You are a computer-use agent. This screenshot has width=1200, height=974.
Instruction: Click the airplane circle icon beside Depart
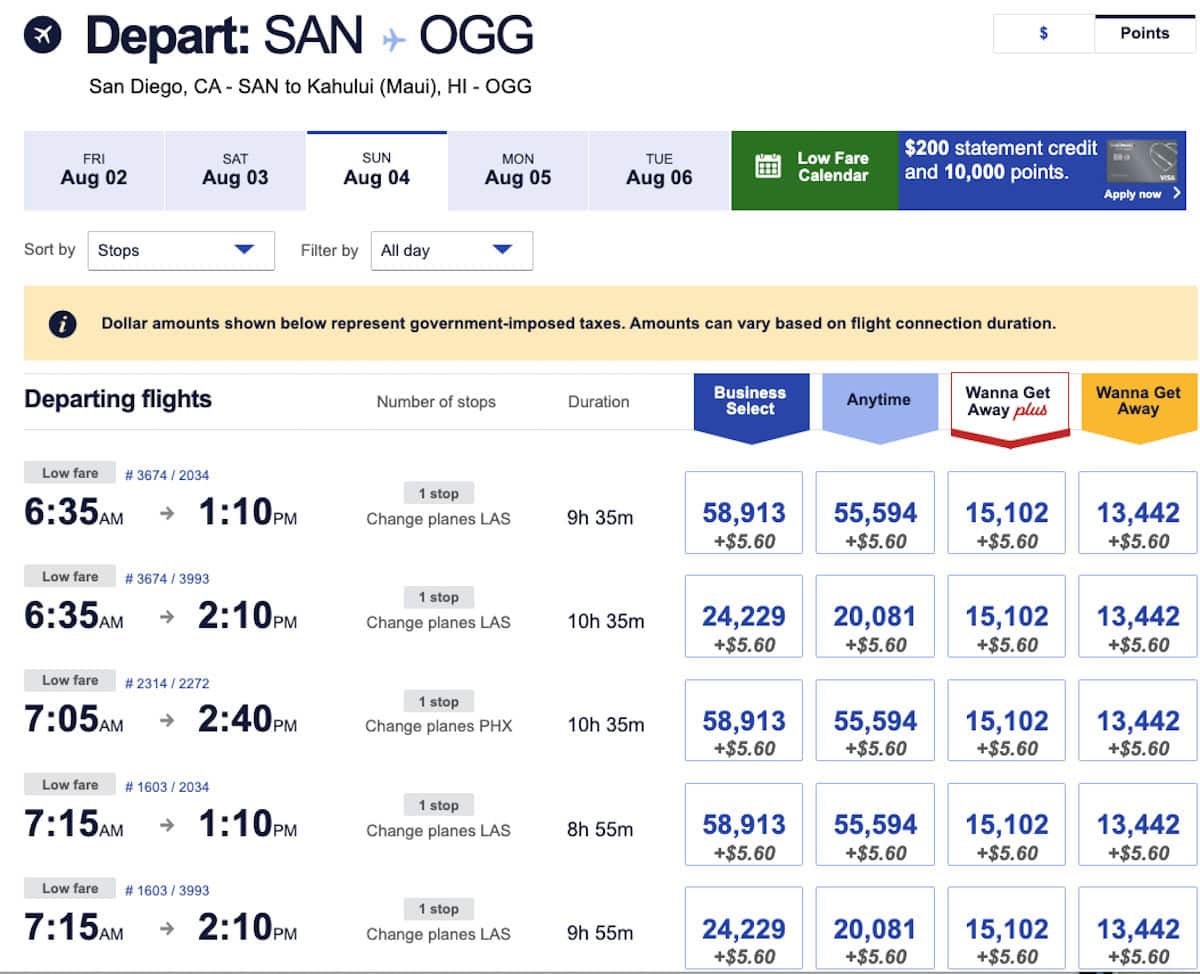click(42, 36)
